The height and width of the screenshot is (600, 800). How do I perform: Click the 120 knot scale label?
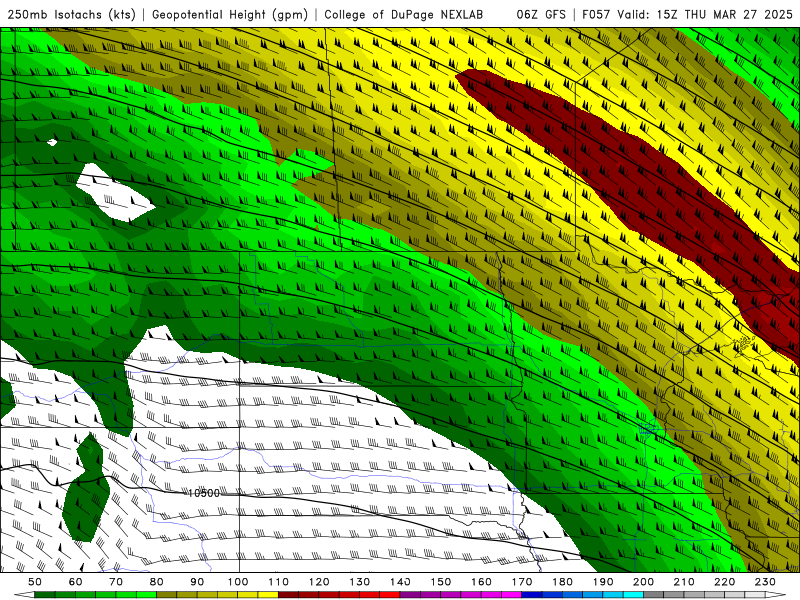[319, 582]
